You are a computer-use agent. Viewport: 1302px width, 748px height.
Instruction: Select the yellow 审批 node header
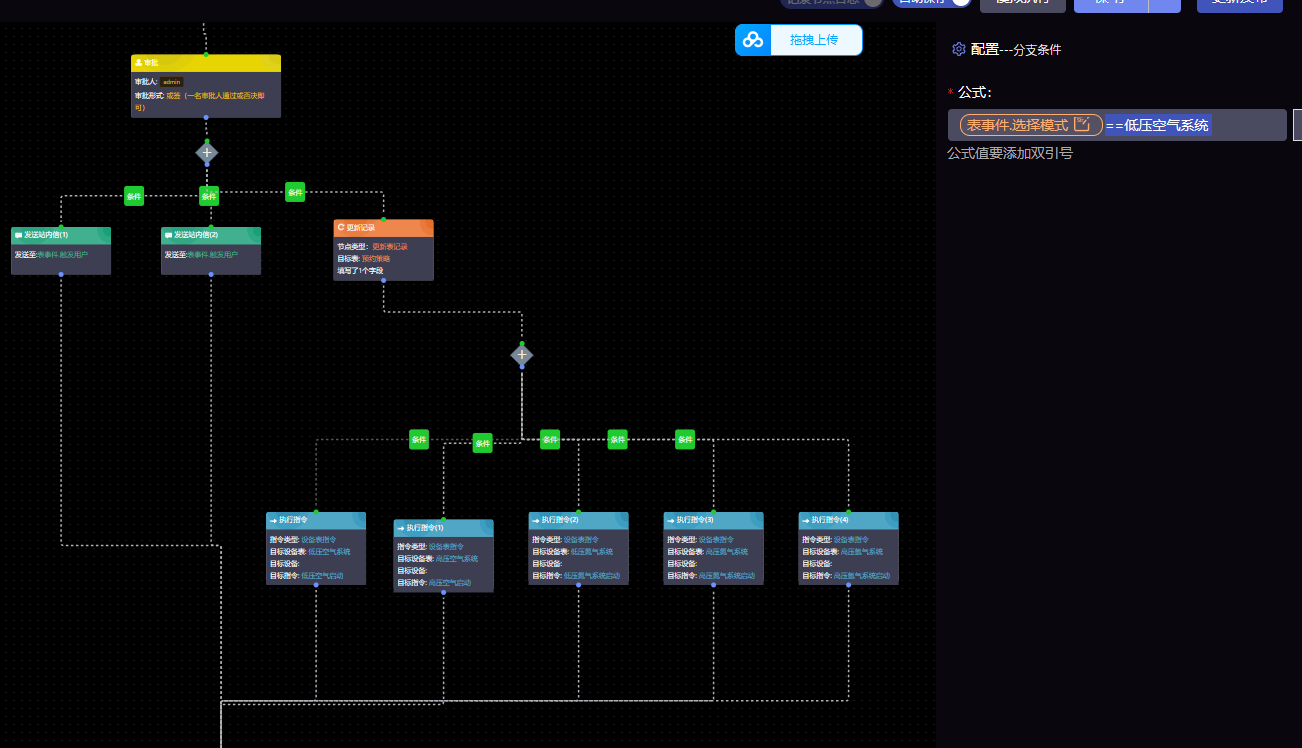click(x=206, y=63)
